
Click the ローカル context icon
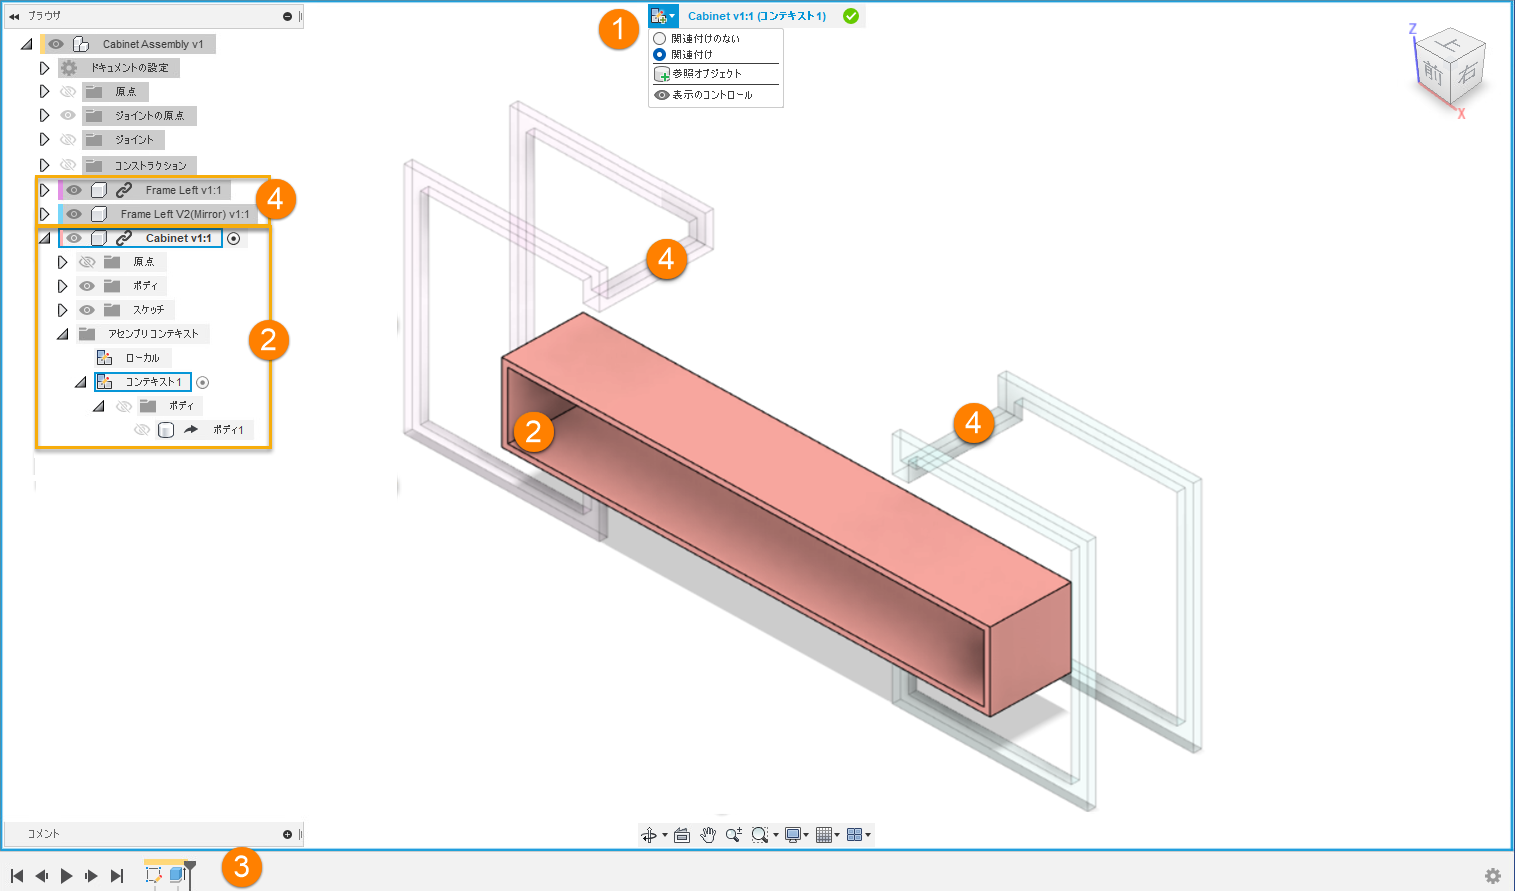104,358
